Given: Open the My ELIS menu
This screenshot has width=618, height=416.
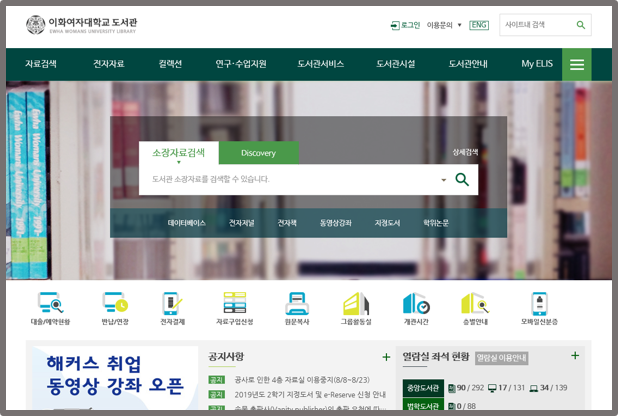Looking at the screenshot, I should click(x=537, y=64).
